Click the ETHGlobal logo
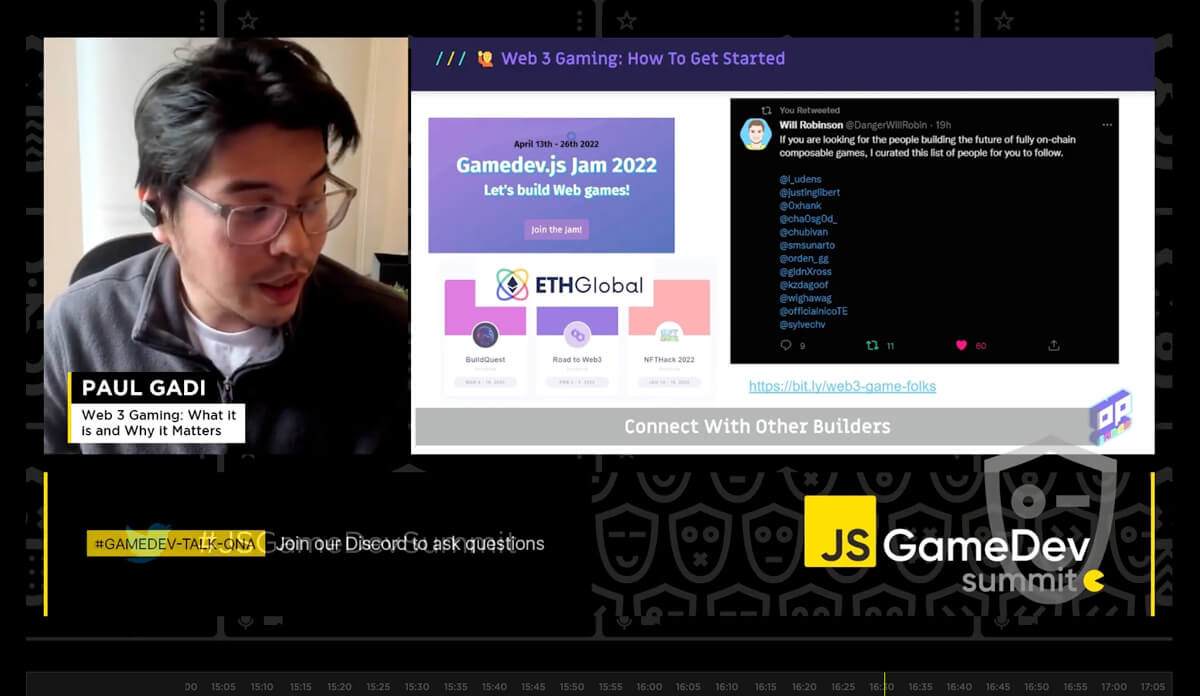 coord(570,285)
